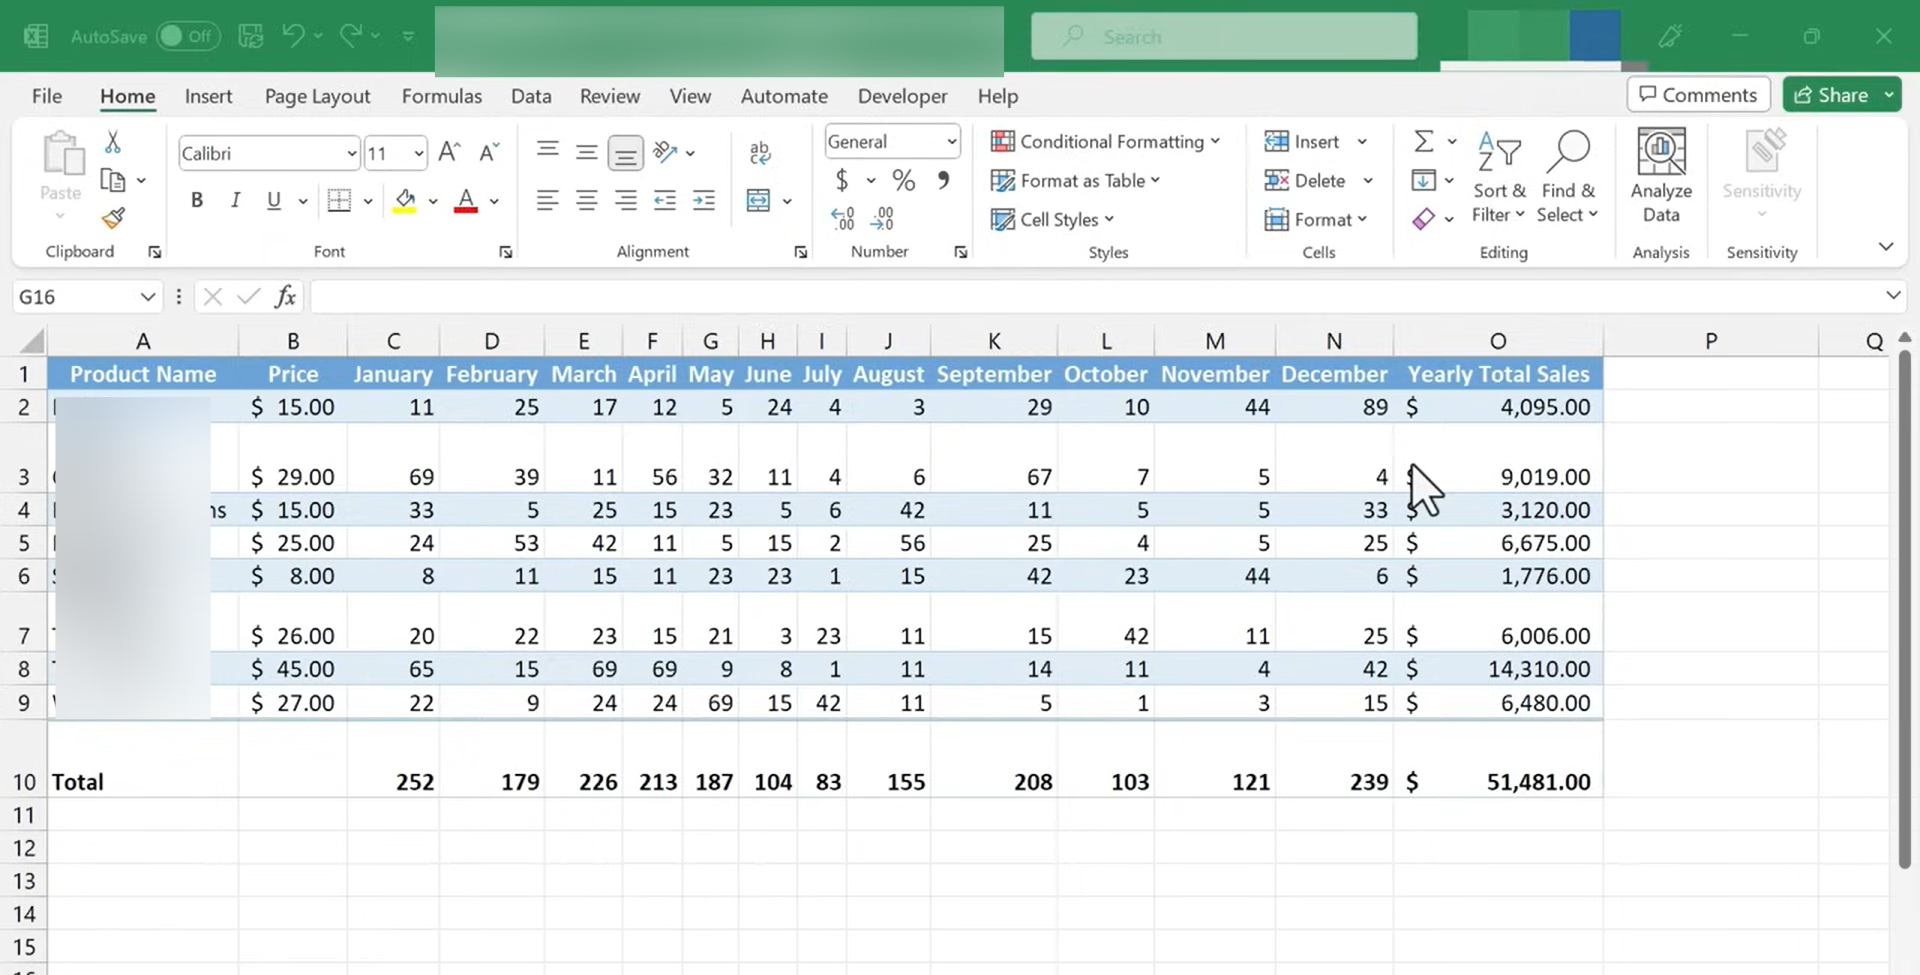
Task: Click Increase Font Size icon
Action: pos(449,152)
